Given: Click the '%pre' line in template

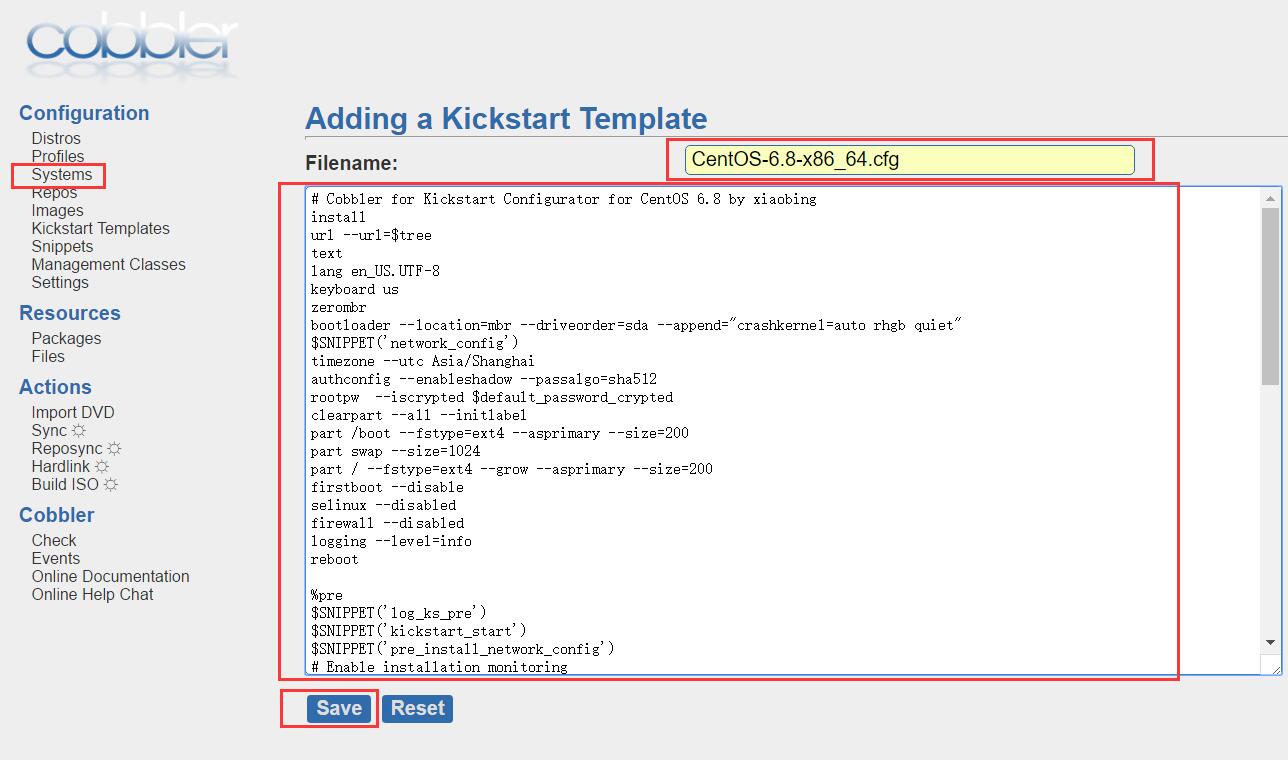Looking at the screenshot, I should [x=326, y=595].
